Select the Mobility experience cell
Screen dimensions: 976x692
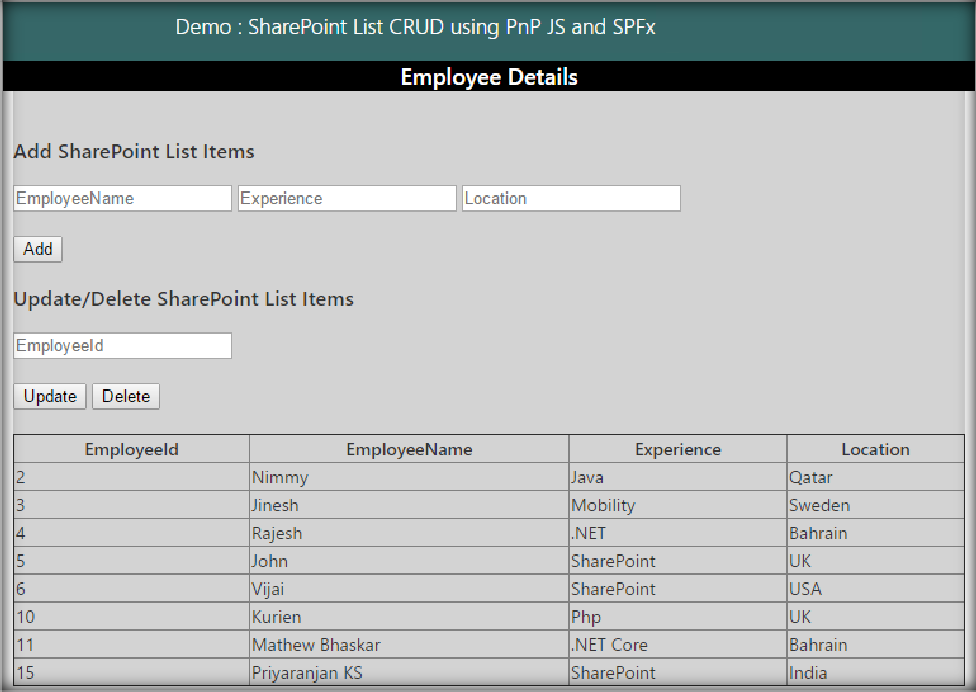pos(678,505)
